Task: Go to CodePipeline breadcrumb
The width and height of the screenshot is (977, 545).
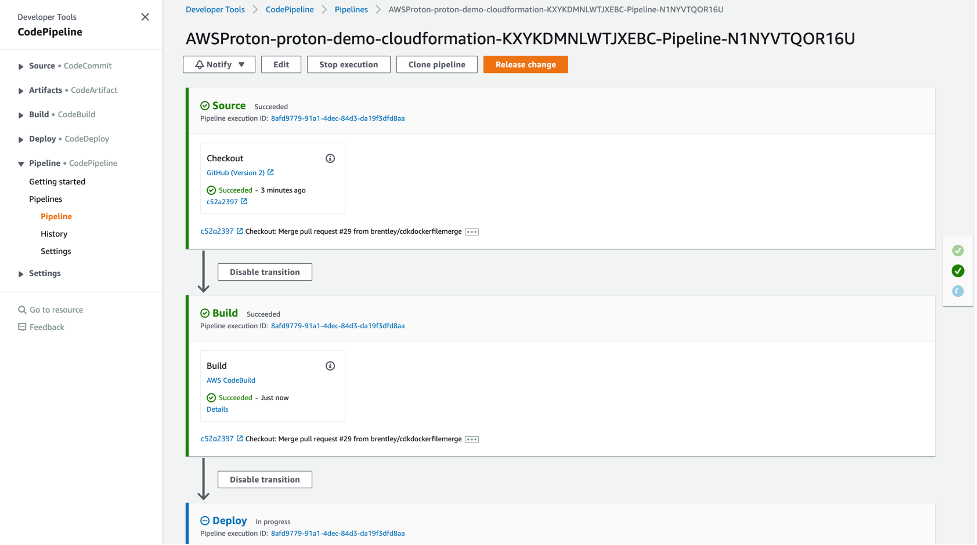Action: [x=289, y=9]
